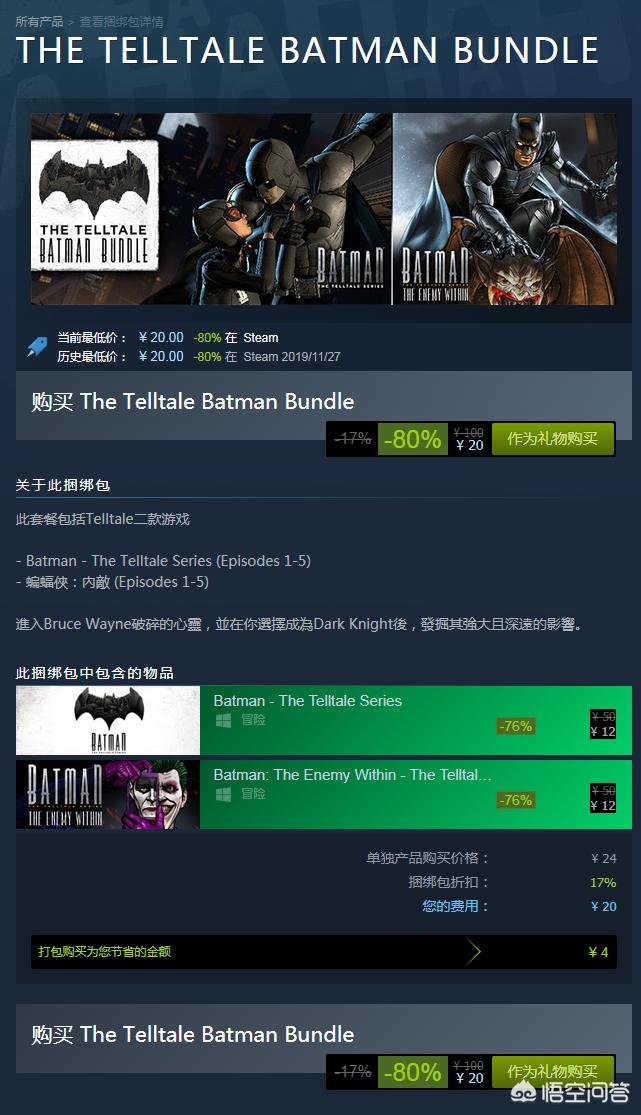The image size is (641, 1115).
Task: Open Batman: The Enemy Within thumbnail
Action: pos(108,794)
